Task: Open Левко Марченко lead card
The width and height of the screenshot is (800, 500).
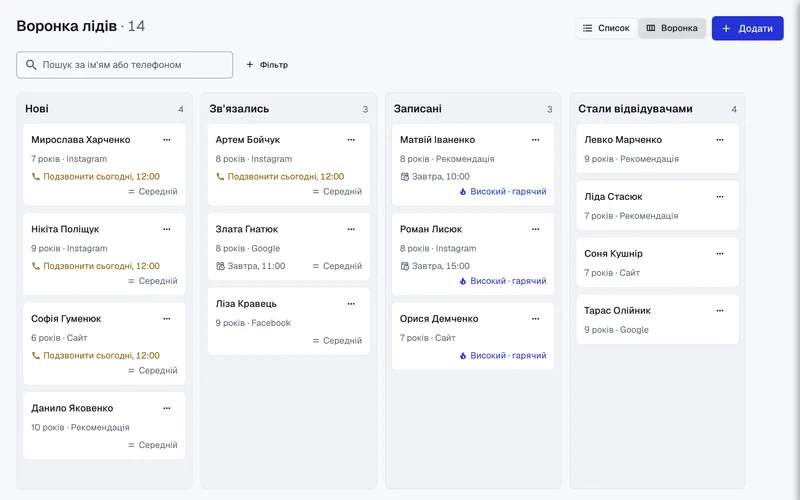Action: [657, 148]
